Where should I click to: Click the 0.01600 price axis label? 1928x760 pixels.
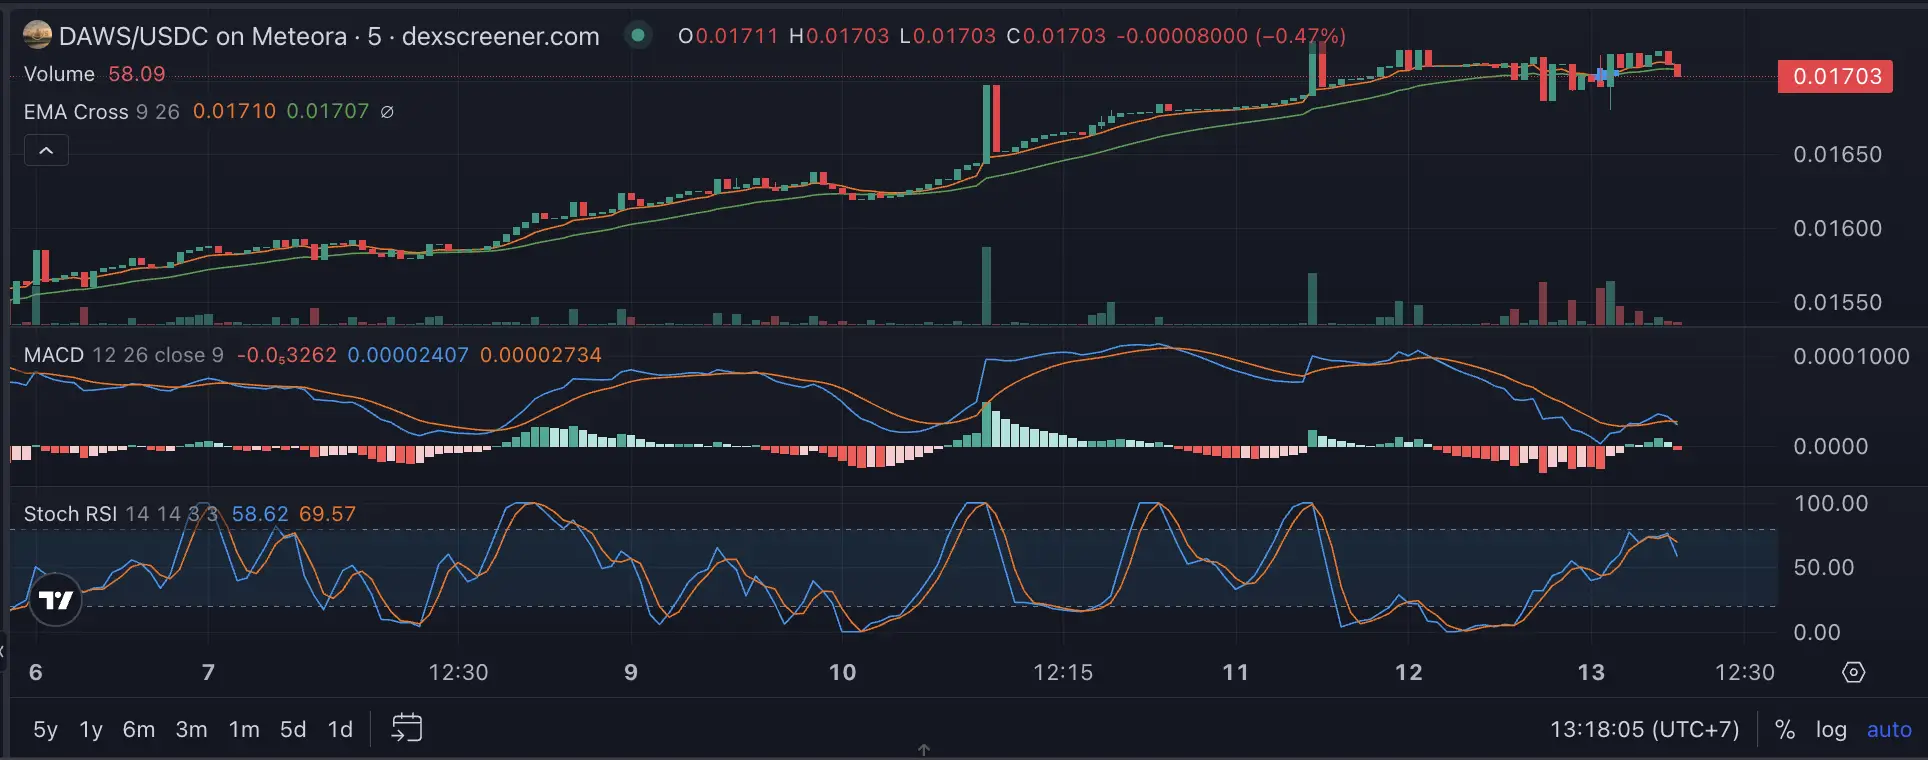1838,228
